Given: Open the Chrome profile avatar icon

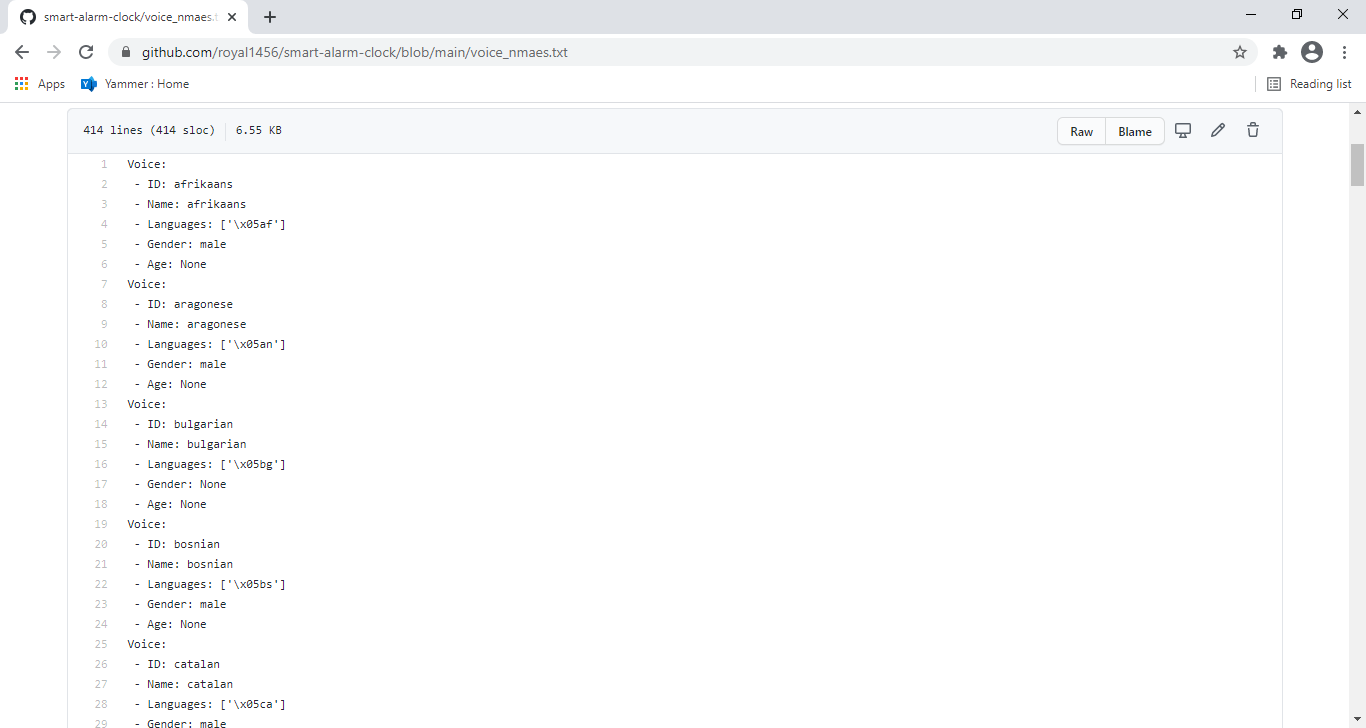Looking at the screenshot, I should click(x=1312, y=52).
